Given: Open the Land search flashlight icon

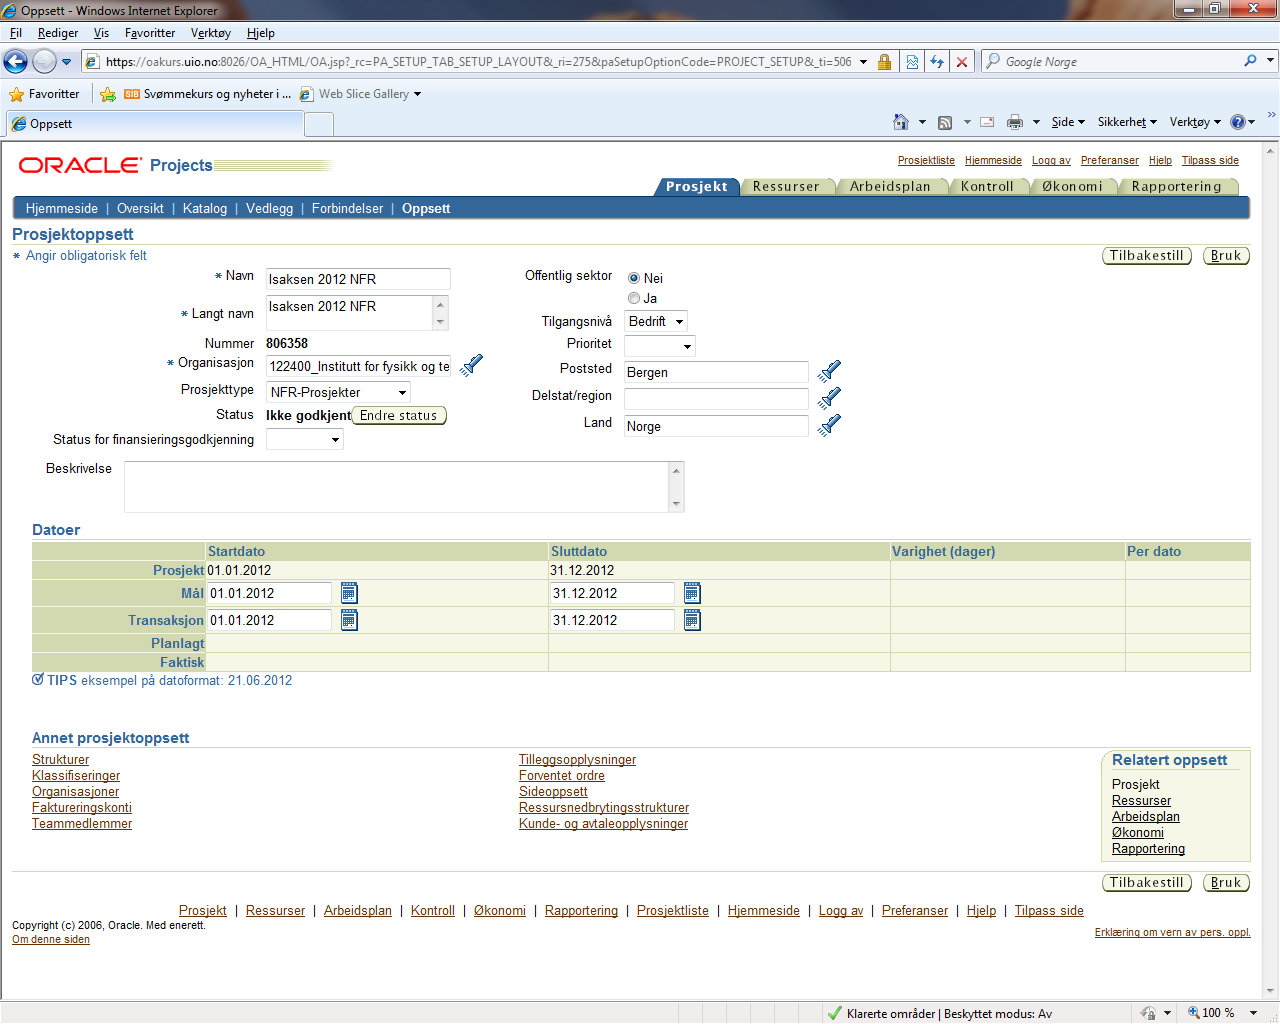Looking at the screenshot, I should 829,425.
